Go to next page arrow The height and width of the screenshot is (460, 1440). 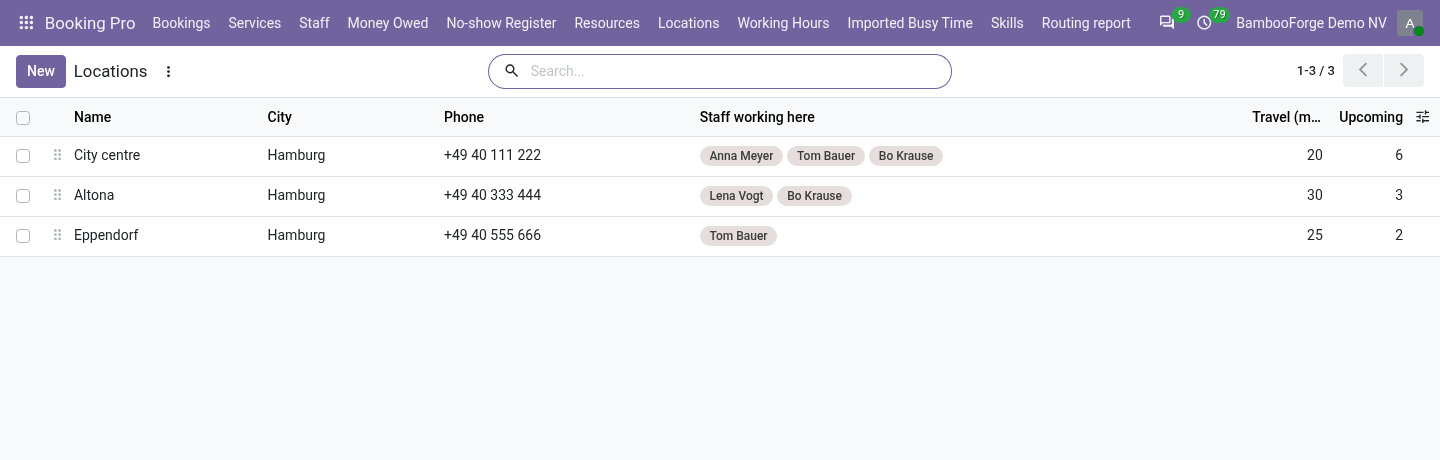tap(1403, 70)
